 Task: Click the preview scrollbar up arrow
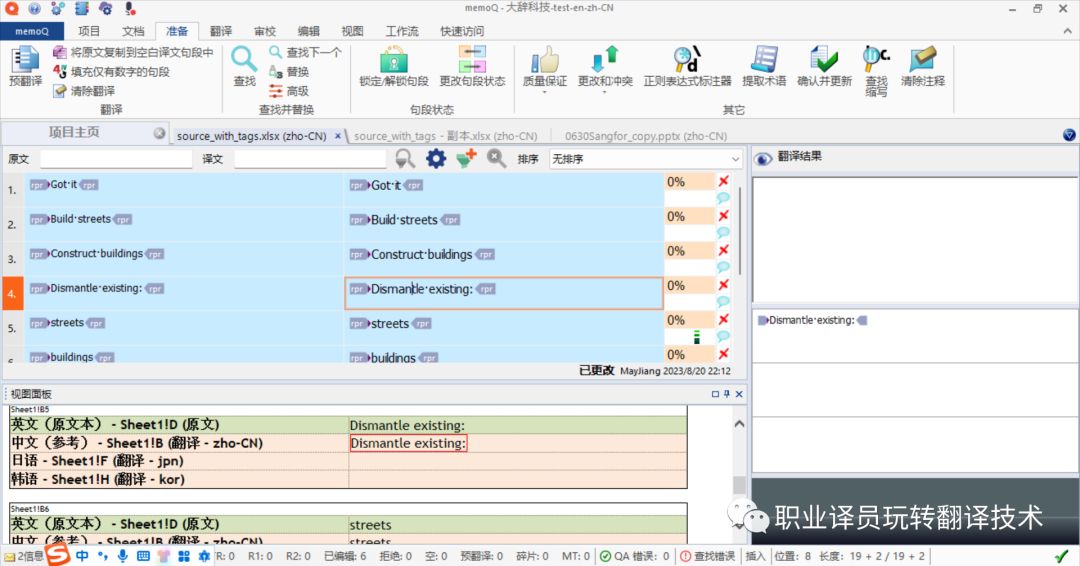(739, 424)
